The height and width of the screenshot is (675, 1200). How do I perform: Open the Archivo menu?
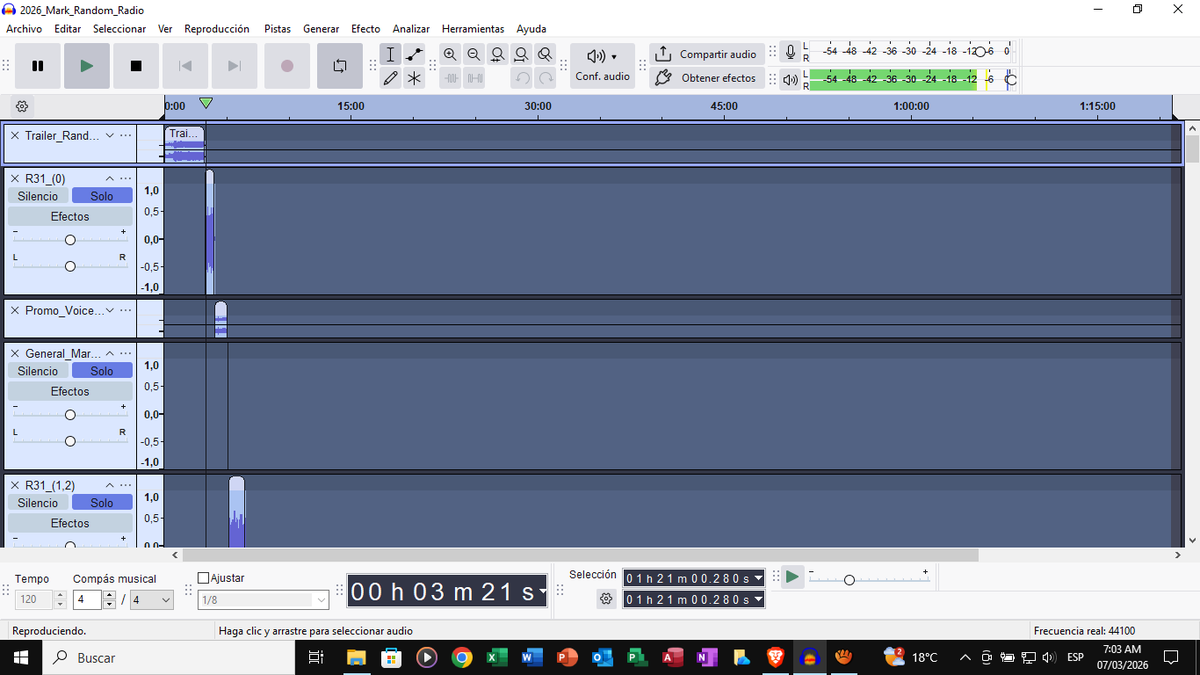pyautogui.click(x=24, y=29)
